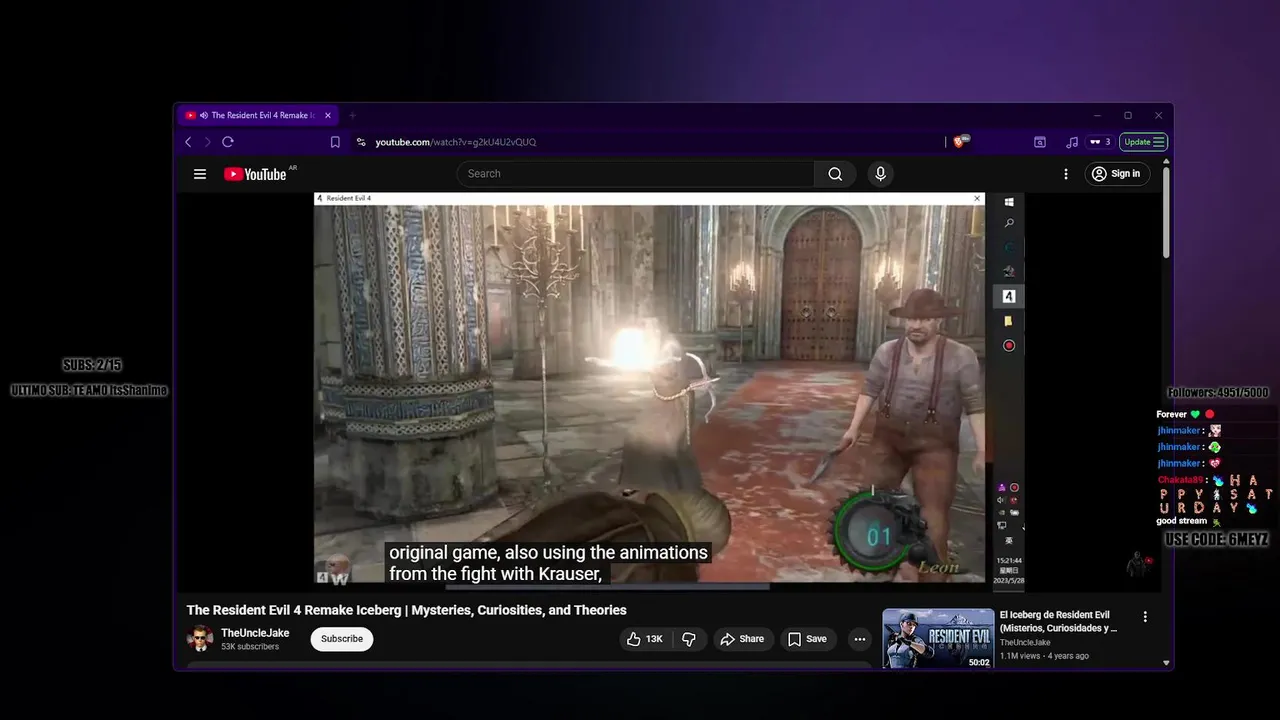The height and width of the screenshot is (720, 1280).
Task: Select the Resident Evil 4 Remake tab
Action: (259, 115)
